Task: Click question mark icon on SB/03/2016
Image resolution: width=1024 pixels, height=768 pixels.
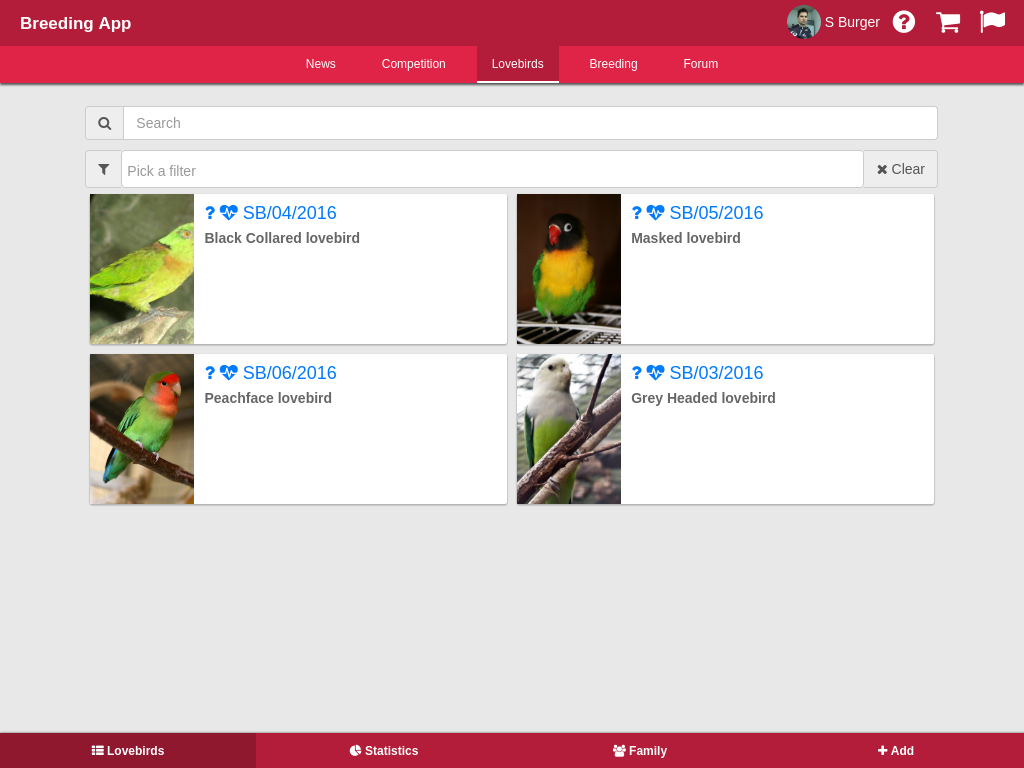Action: 637,373
